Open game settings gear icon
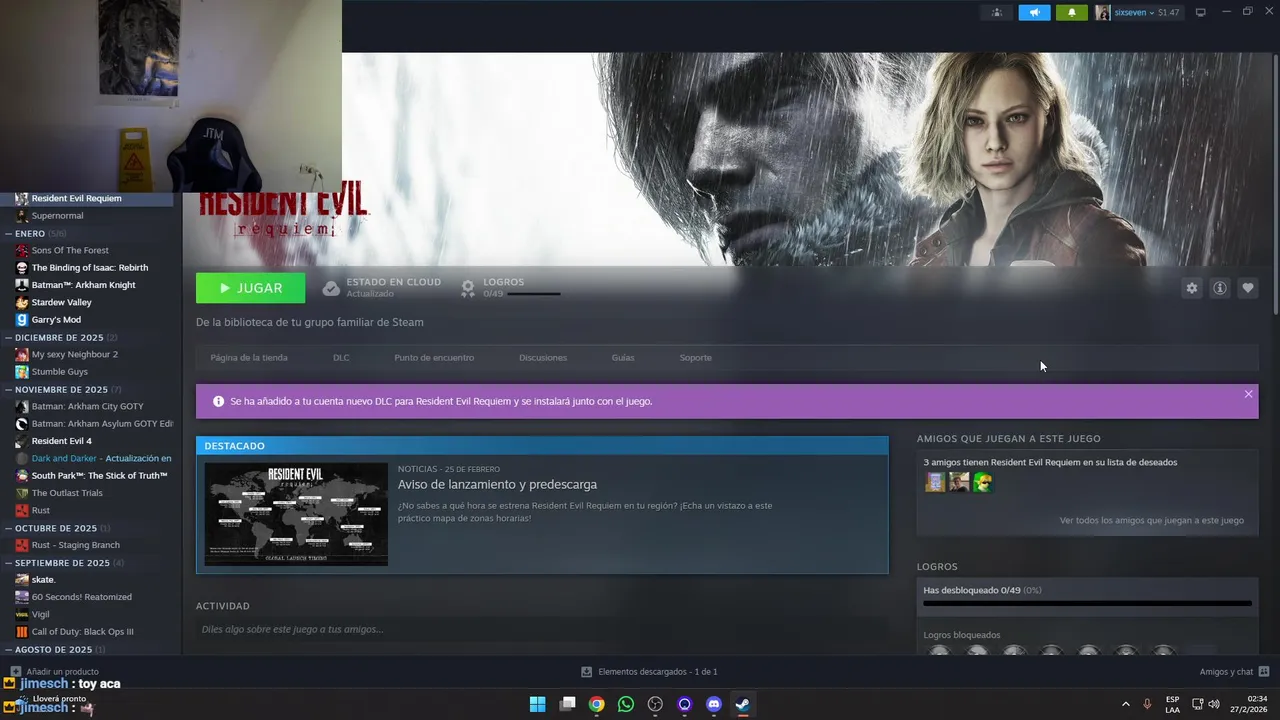The height and width of the screenshot is (720, 1280). pyautogui.click(x=1191, y=288)
